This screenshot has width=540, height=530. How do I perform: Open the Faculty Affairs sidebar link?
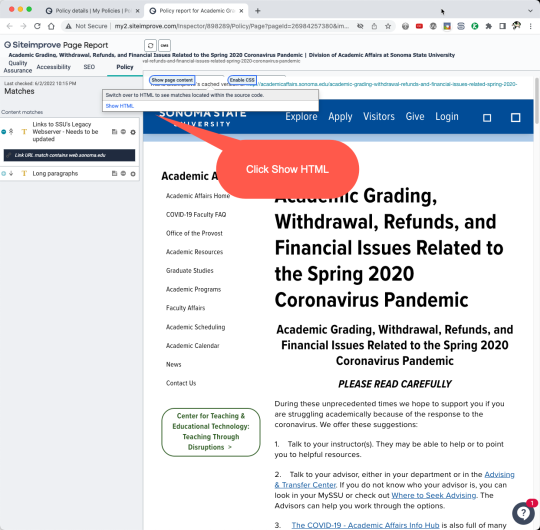pos(186,308)
